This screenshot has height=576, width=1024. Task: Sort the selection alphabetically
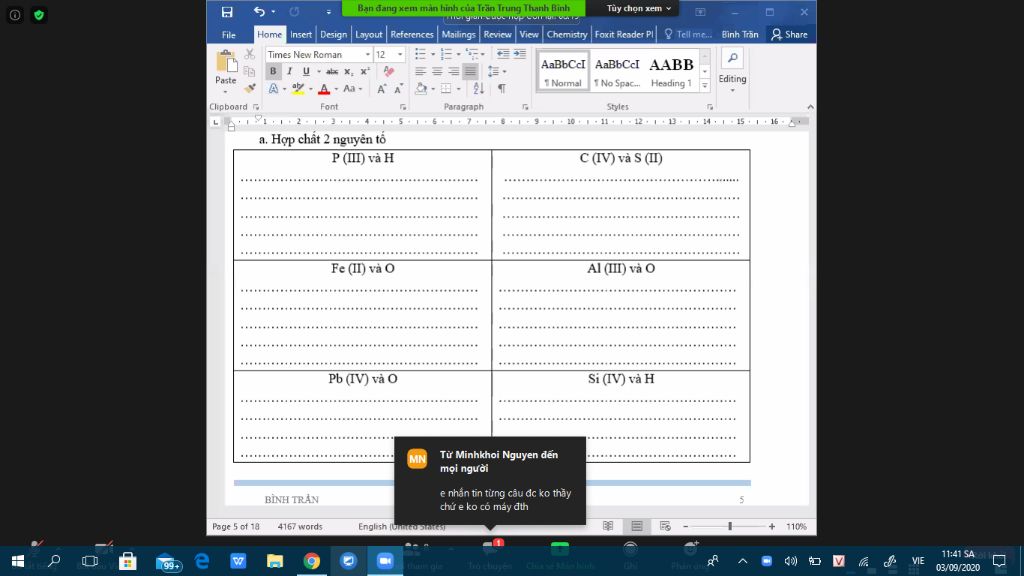pos(479,89)
